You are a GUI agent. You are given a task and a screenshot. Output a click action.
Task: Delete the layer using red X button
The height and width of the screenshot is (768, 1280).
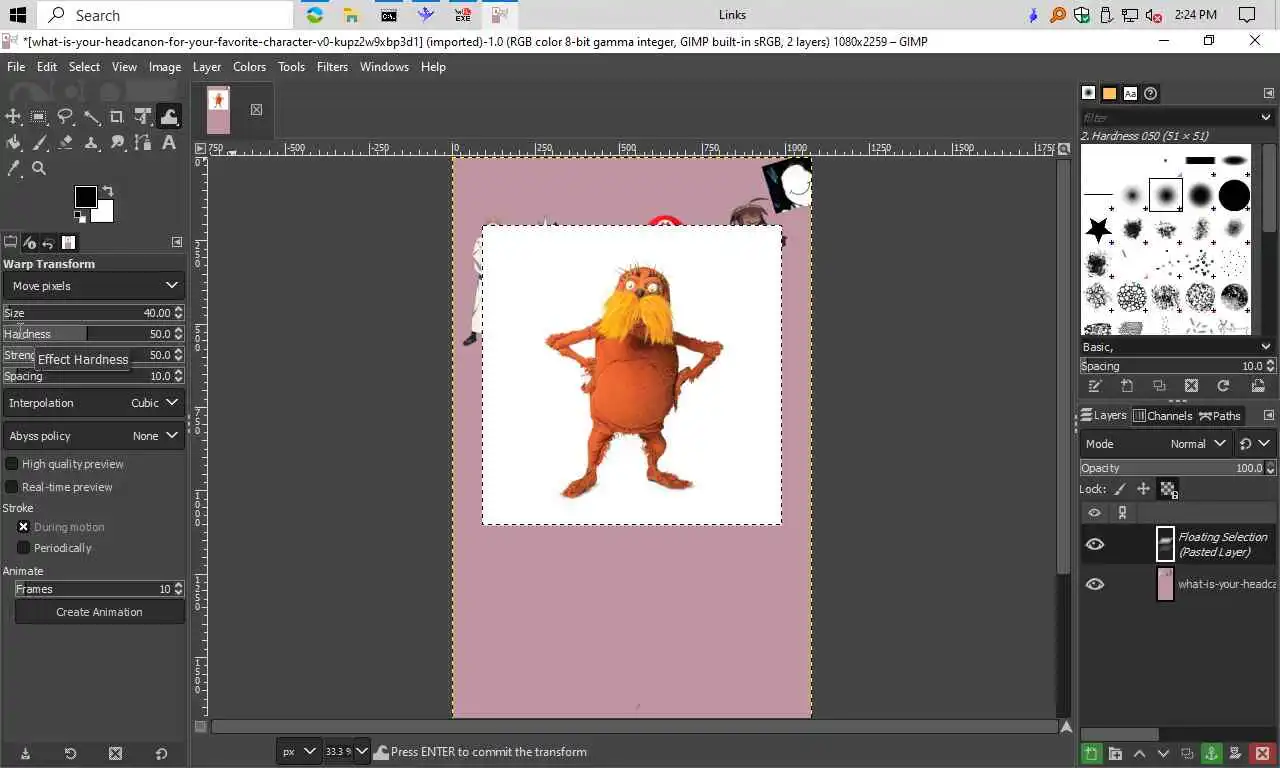[1261, 753]
